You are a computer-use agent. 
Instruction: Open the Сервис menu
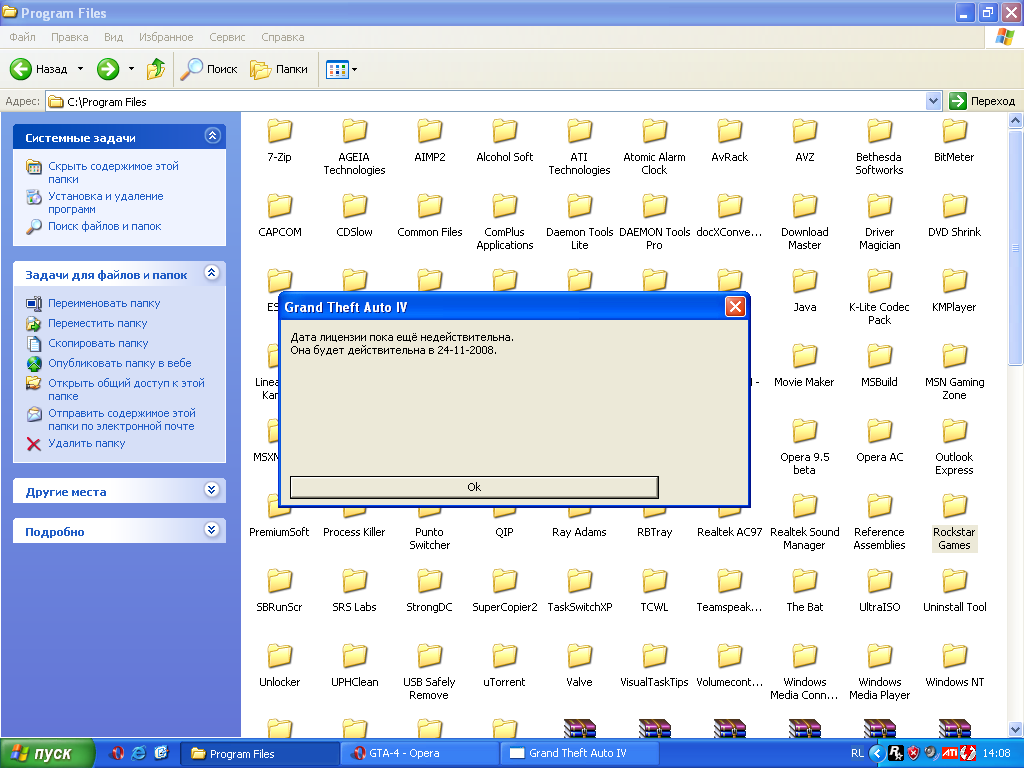point(227,37)
